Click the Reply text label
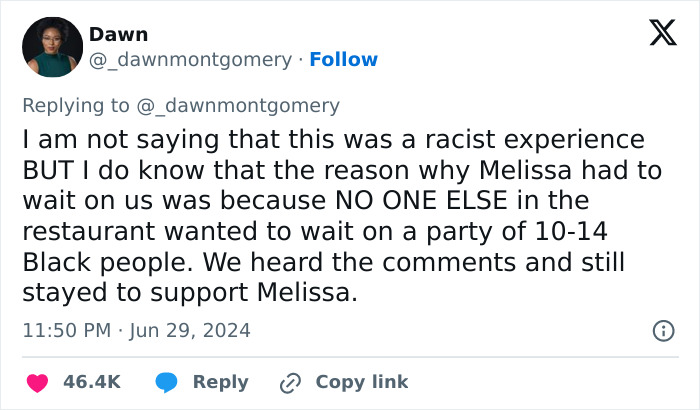The height and width of the screenshot is (410, 700). point(220,382)
